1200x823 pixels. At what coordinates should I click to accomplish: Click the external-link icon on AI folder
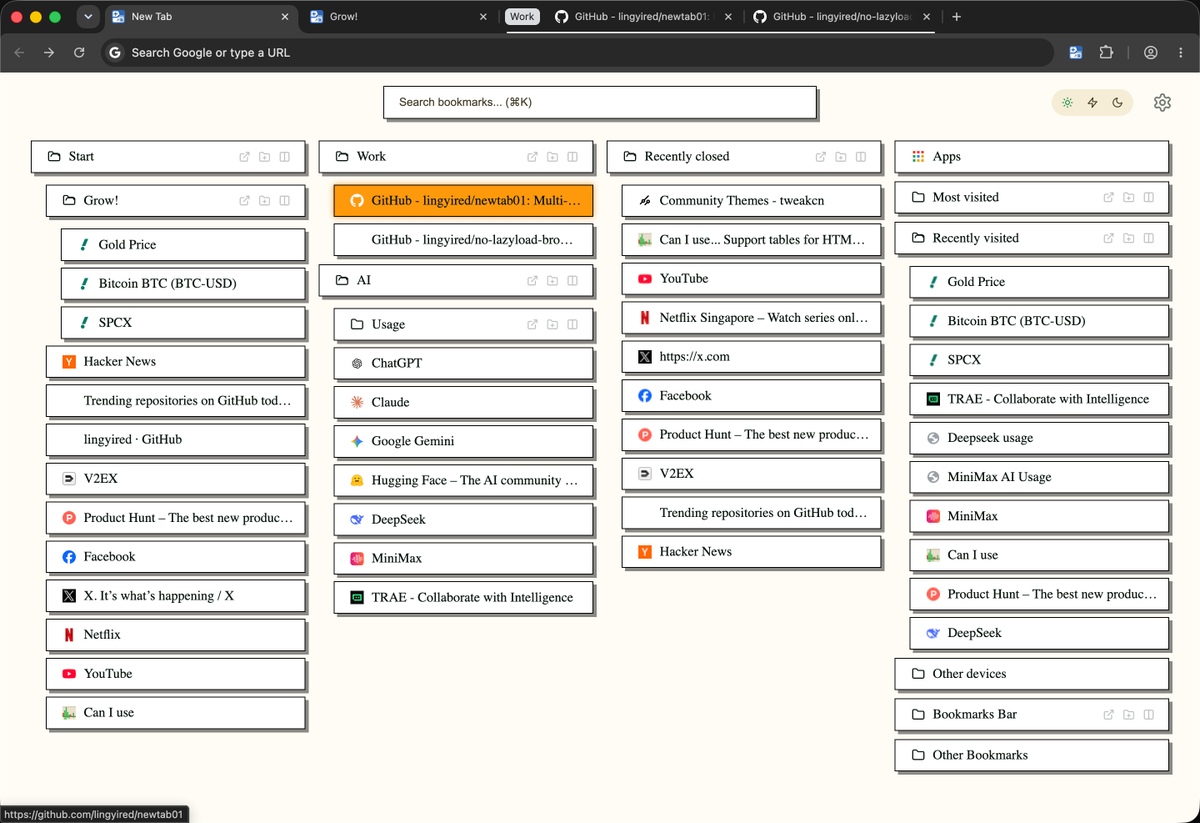pos(533,281)
